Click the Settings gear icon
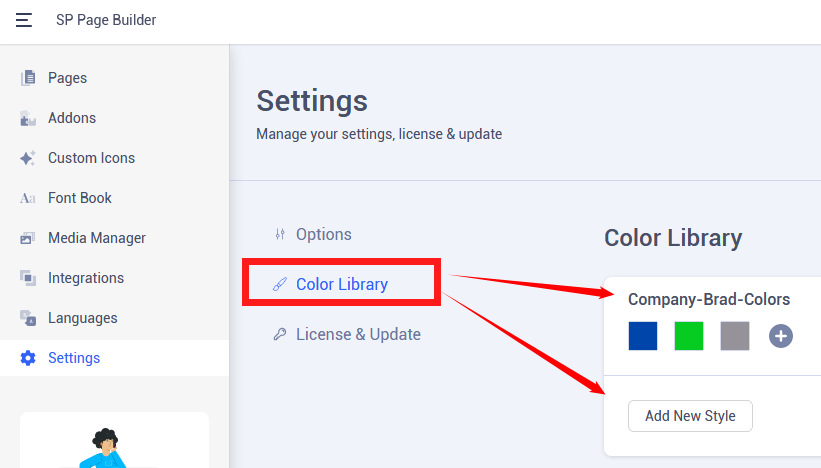 28,358
